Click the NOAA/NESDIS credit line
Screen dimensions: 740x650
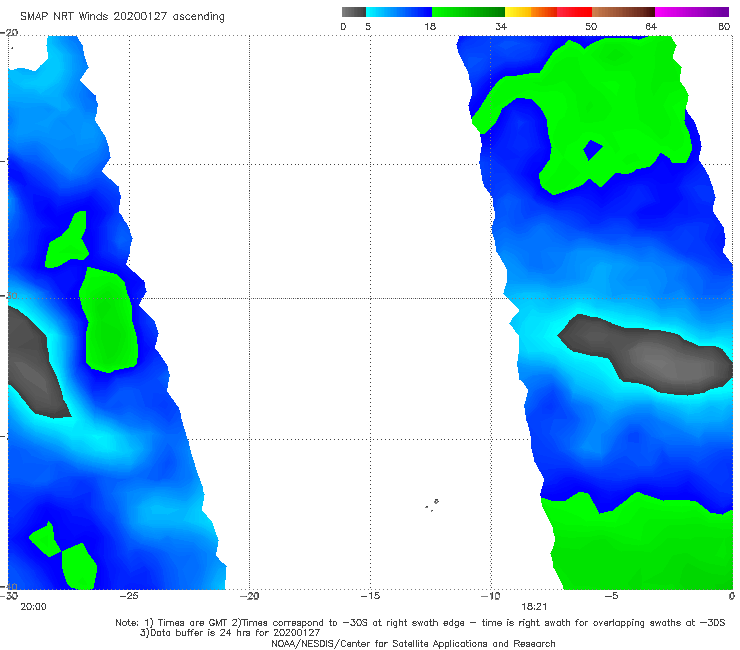413,644
